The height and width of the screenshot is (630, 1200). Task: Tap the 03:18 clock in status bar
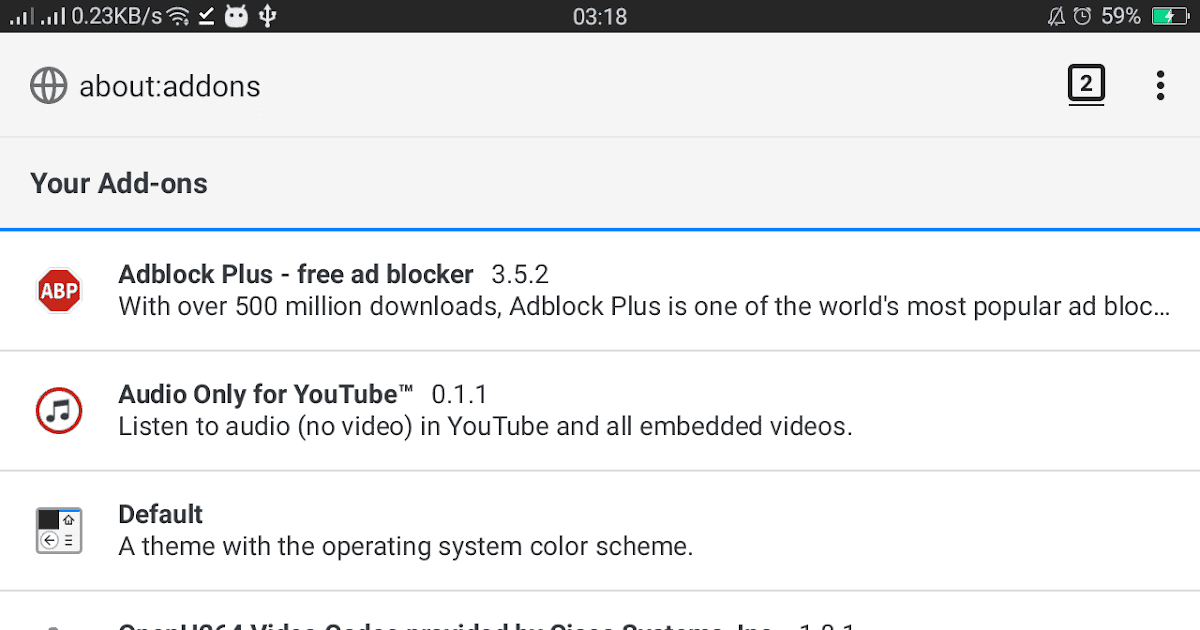pos(600,16)
